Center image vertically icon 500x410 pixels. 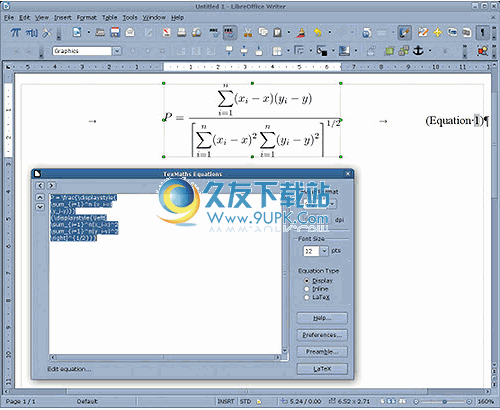(244, 51)
